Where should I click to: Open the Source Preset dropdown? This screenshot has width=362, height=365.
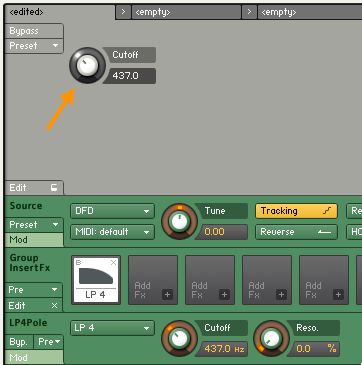(x=34, y=225)
